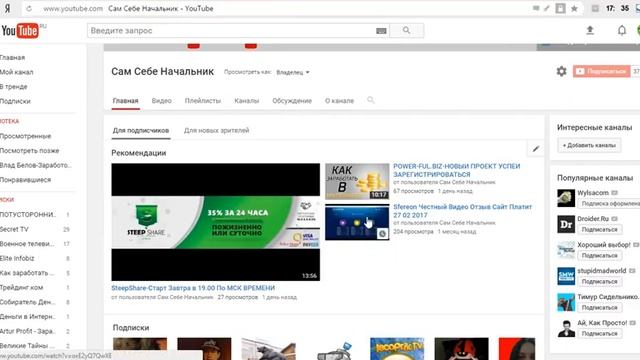Image resolution: width=640 pixels, height=360 pixels.
Task: Click the Droider.Ru channel avatar
Action: (x=566, y=224)
